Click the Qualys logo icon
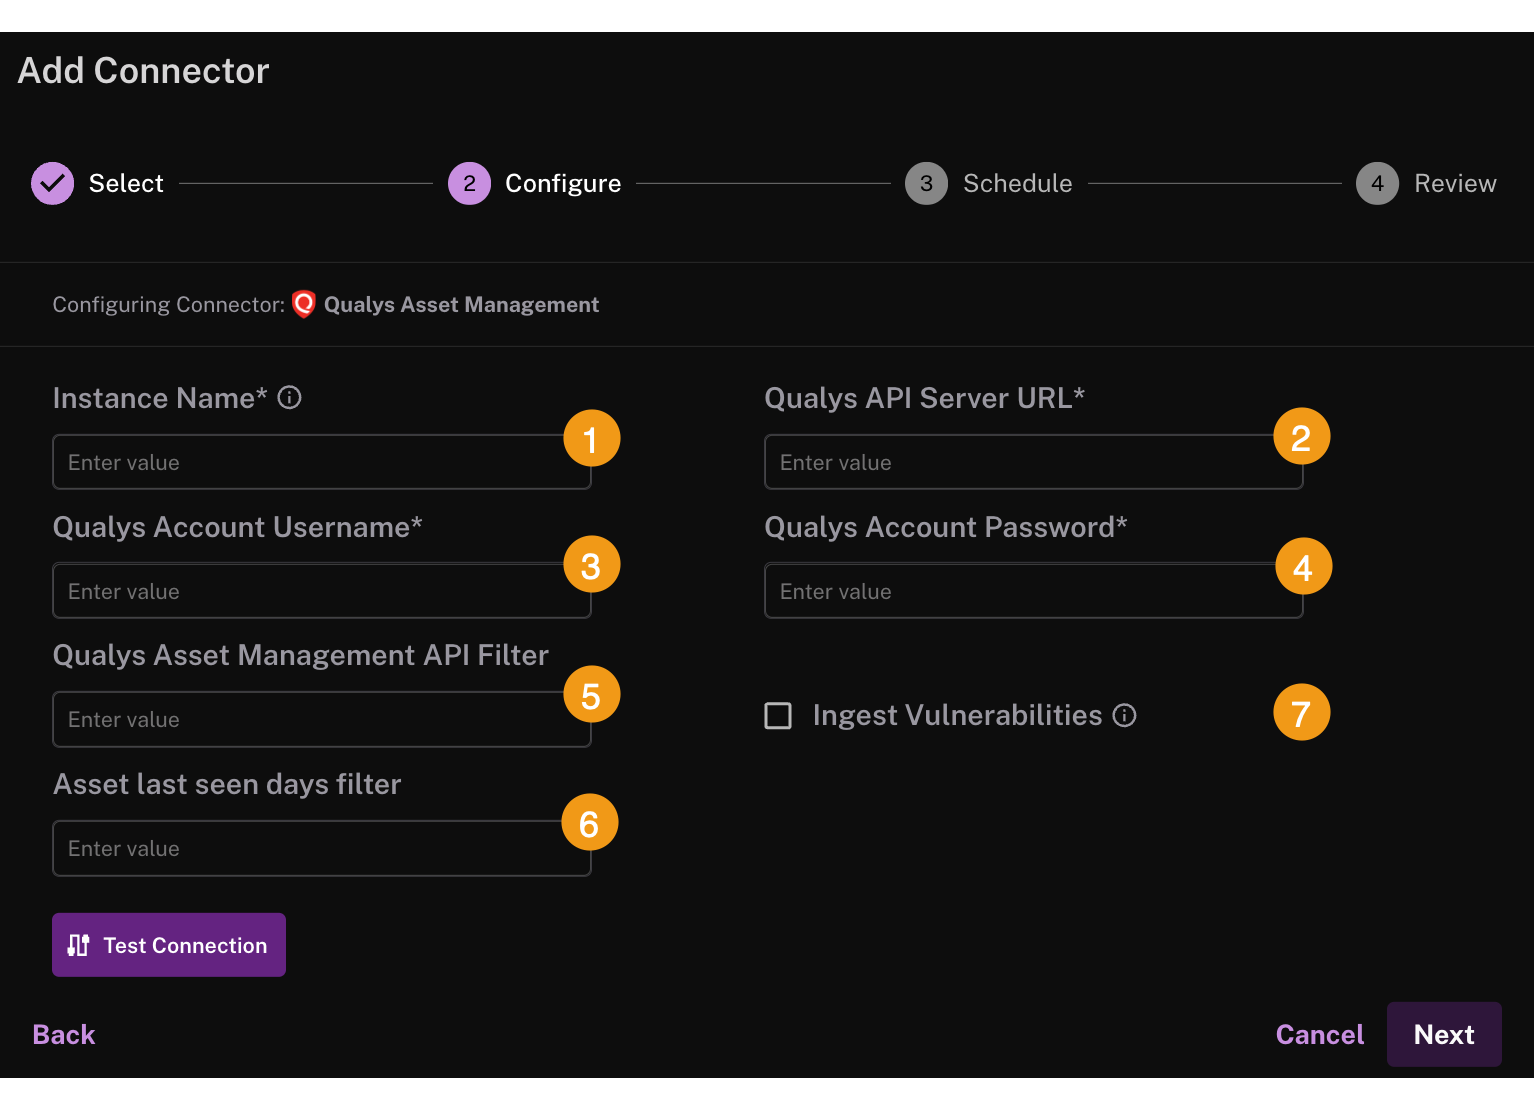 (x=304, y=304)
